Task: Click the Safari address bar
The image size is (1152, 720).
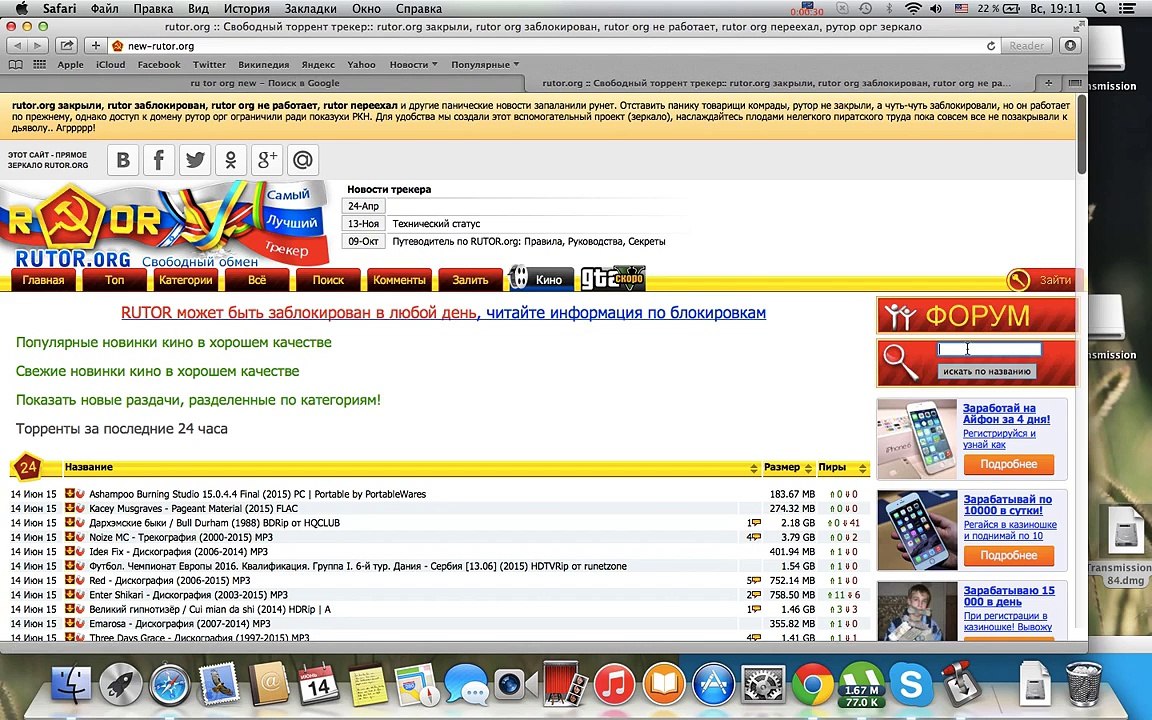Action: click(x=551, y=46)
